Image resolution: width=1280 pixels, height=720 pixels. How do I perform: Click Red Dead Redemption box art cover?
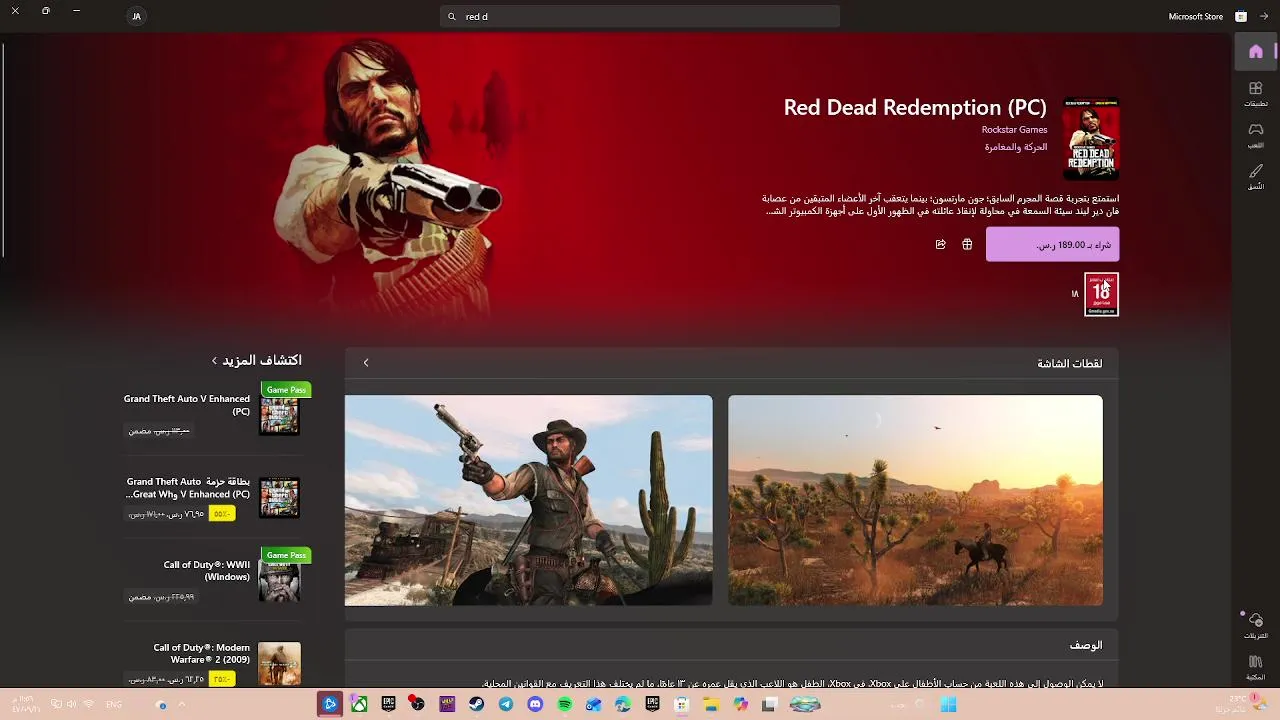coord(1091,138)
